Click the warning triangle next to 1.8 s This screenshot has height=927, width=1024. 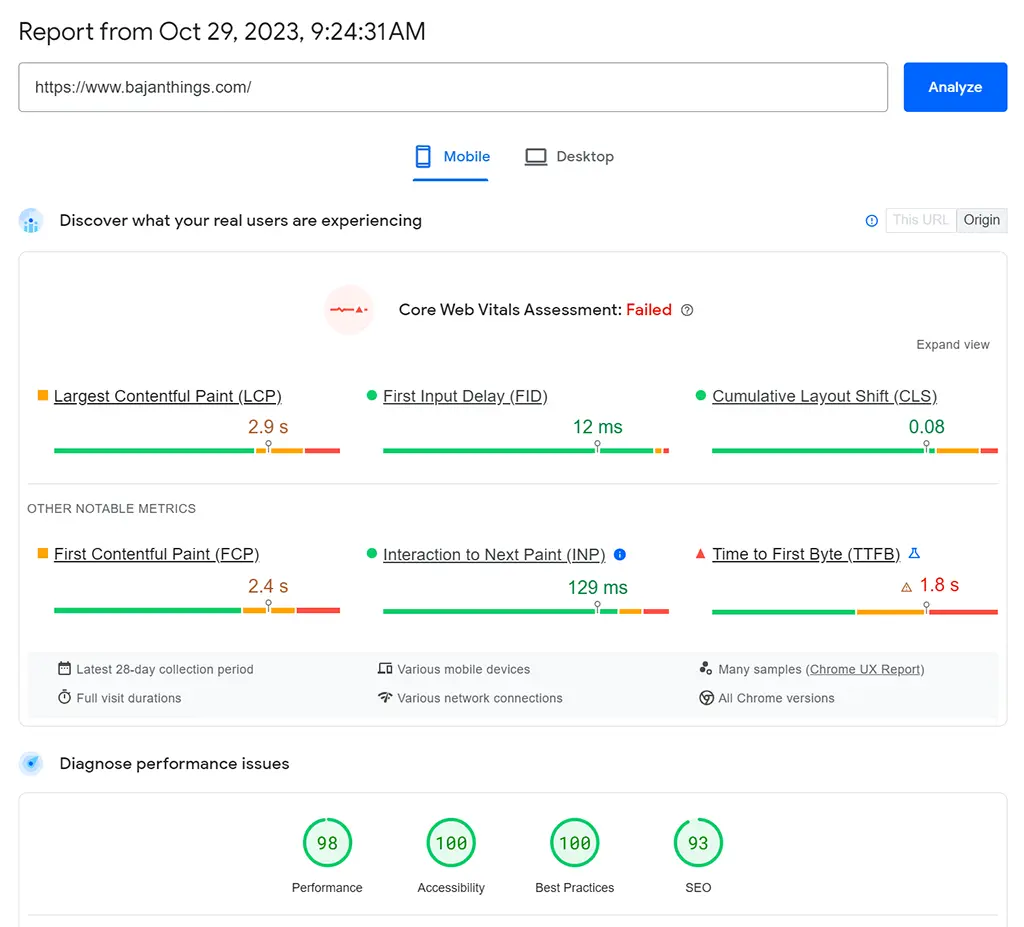(x=906, y=587)
